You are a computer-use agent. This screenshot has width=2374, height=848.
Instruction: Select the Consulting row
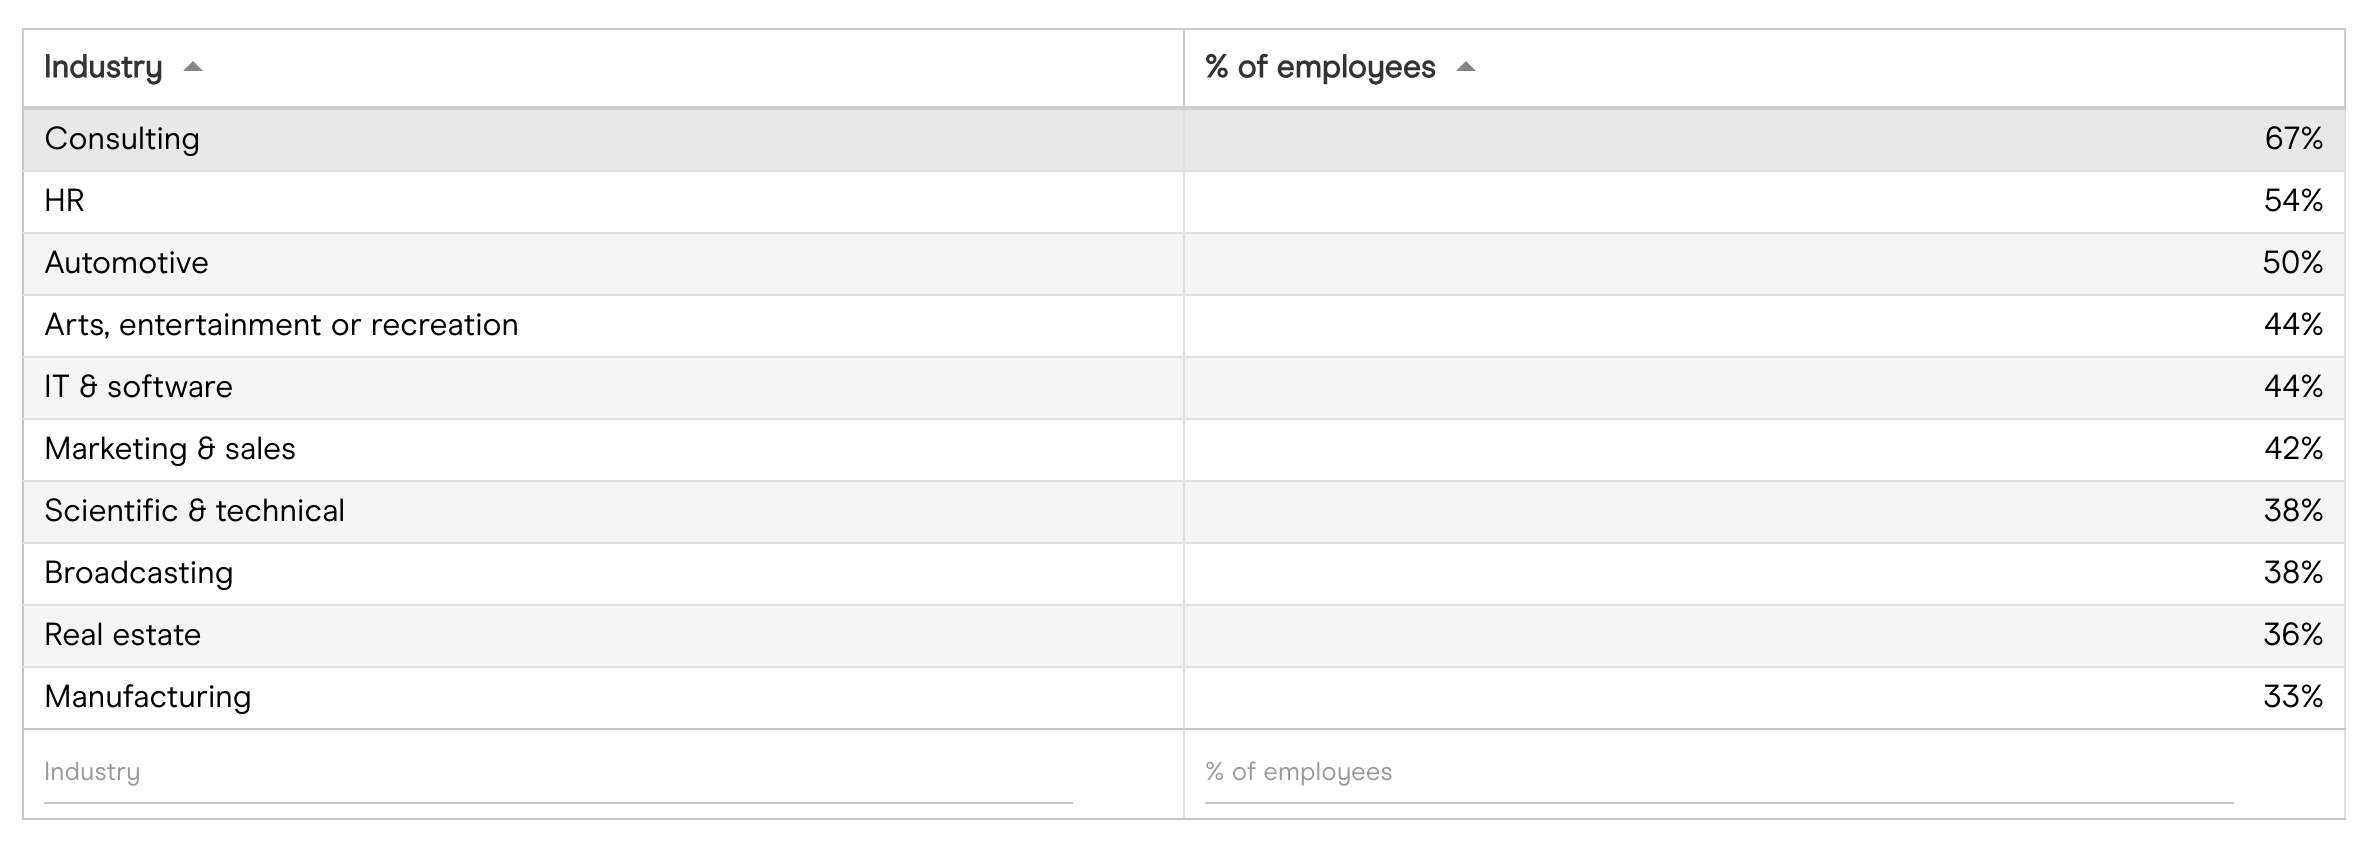(x=122, y=139)
